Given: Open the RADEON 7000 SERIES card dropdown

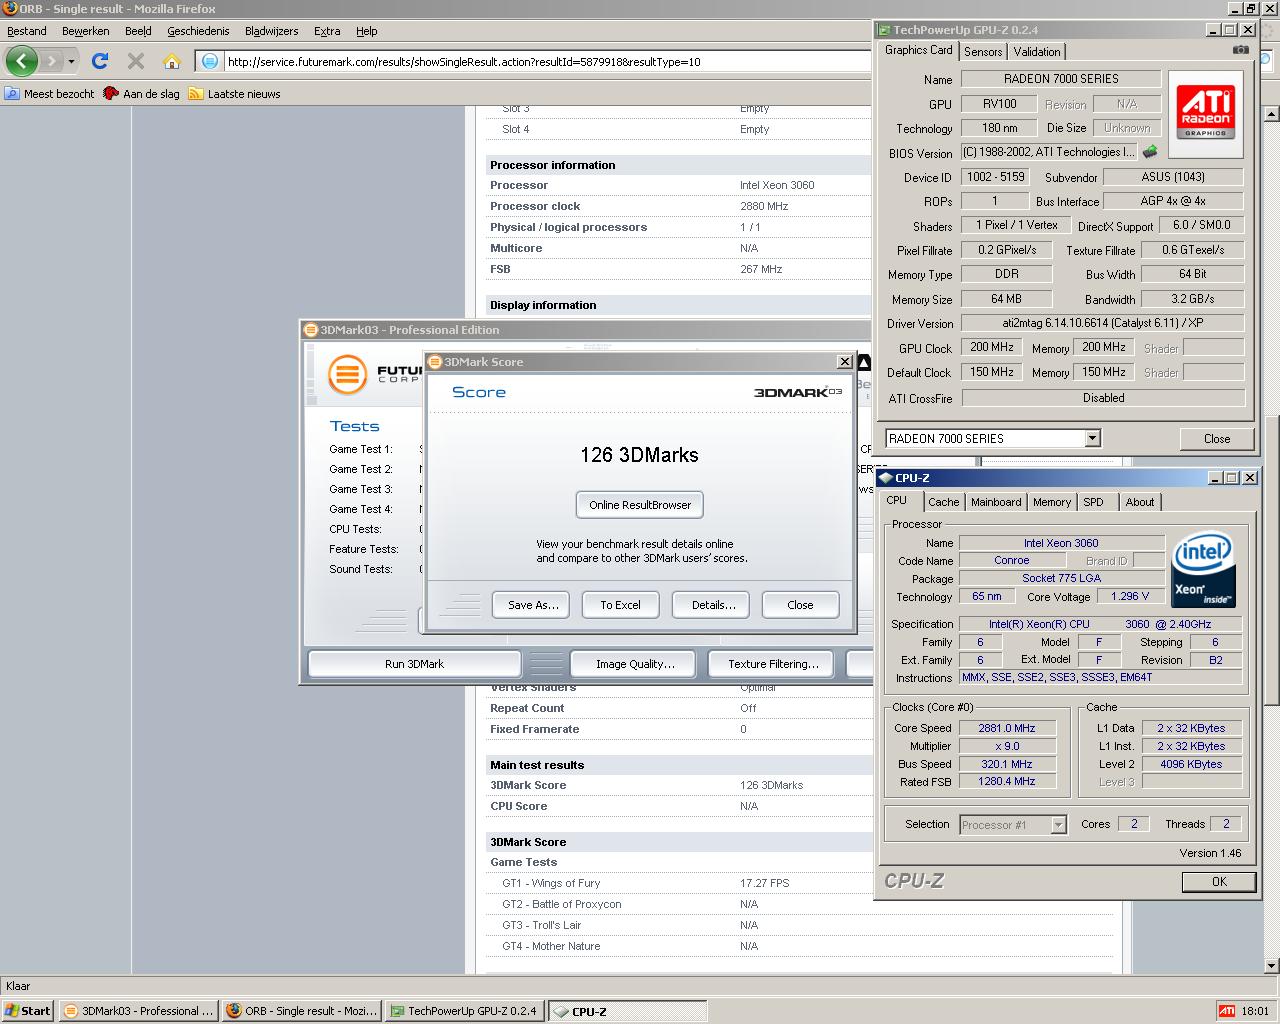Looking at the screenshot, I should point(1092,438).
